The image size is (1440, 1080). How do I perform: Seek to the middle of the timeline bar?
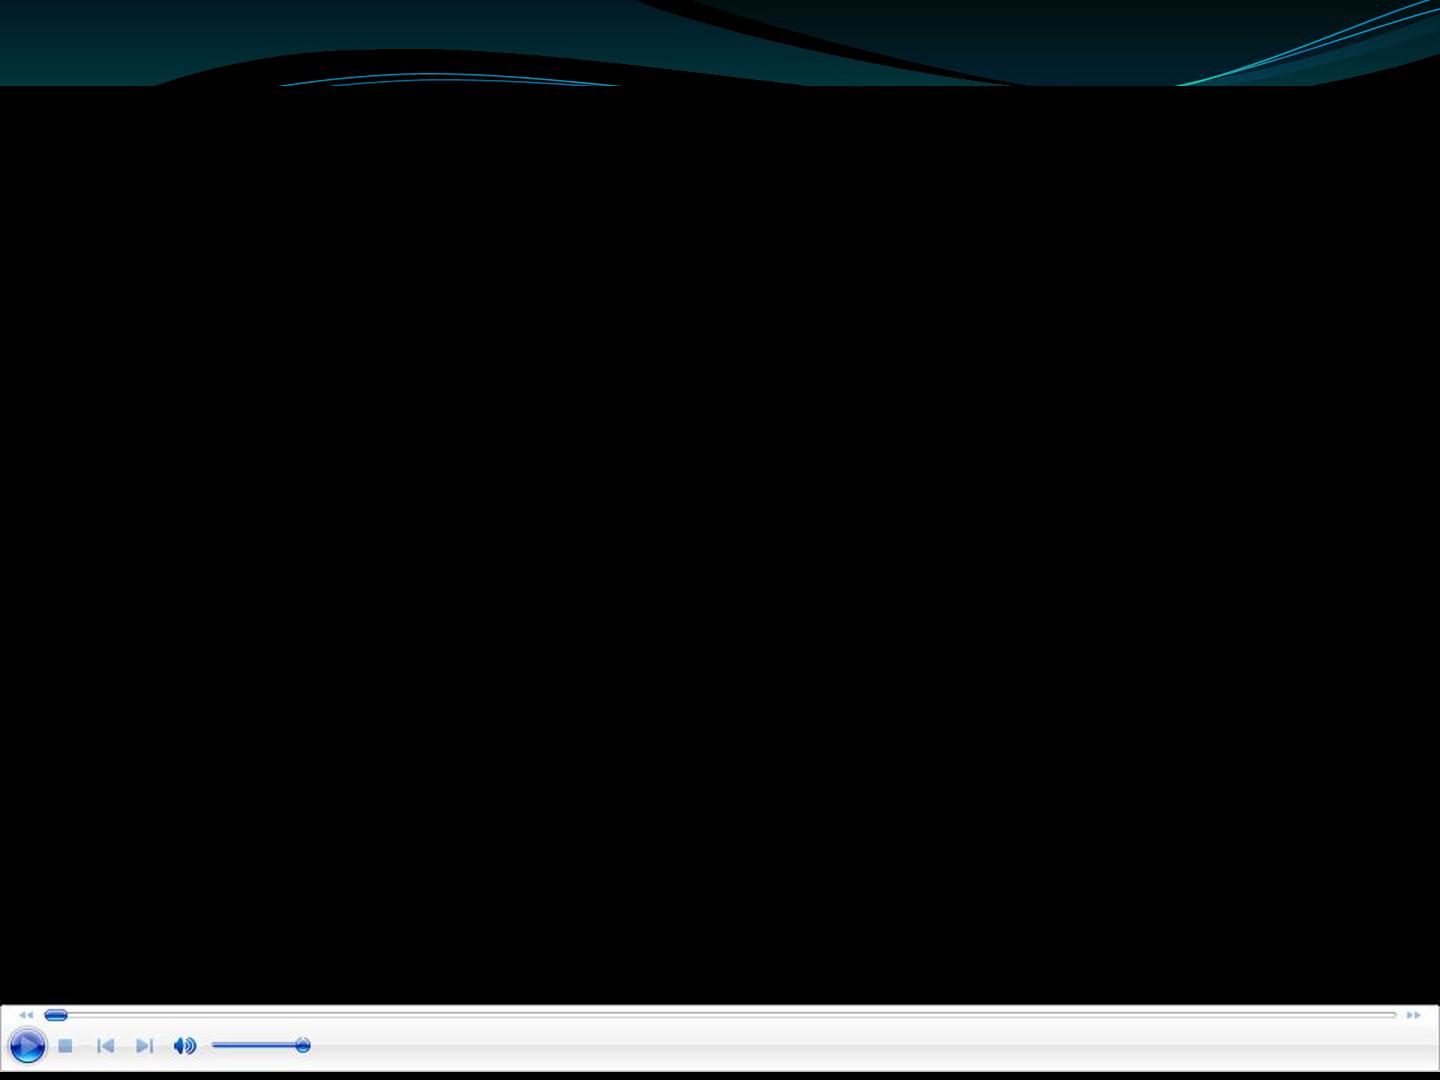[x=720, y=1015]
